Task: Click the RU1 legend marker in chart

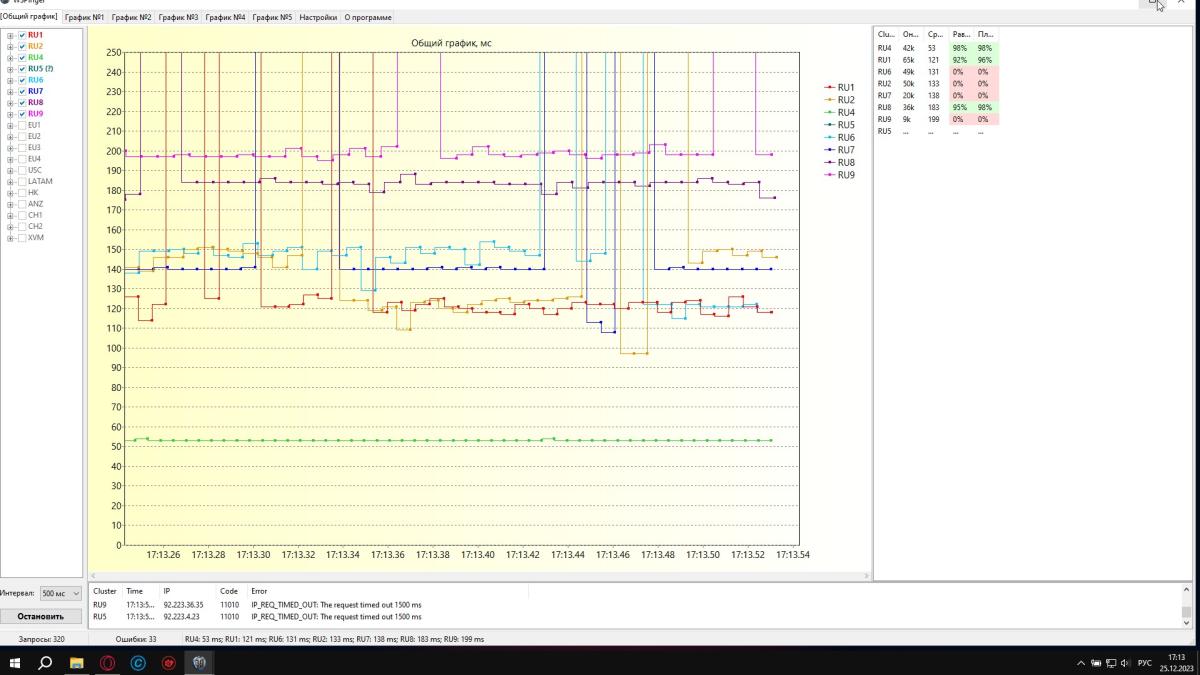Action: point(830,88)
